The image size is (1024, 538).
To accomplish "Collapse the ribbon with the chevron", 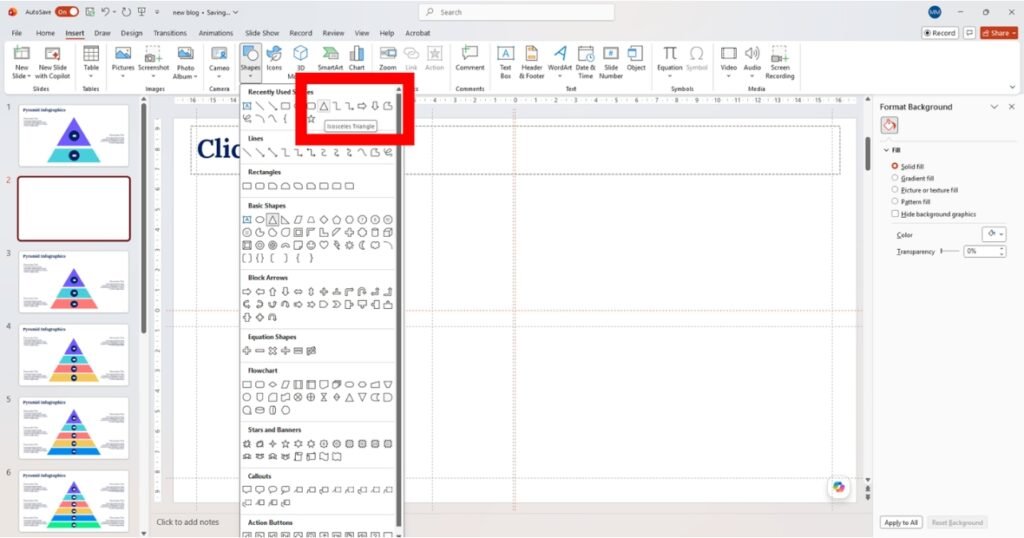I will click(x=1013, y=87).
